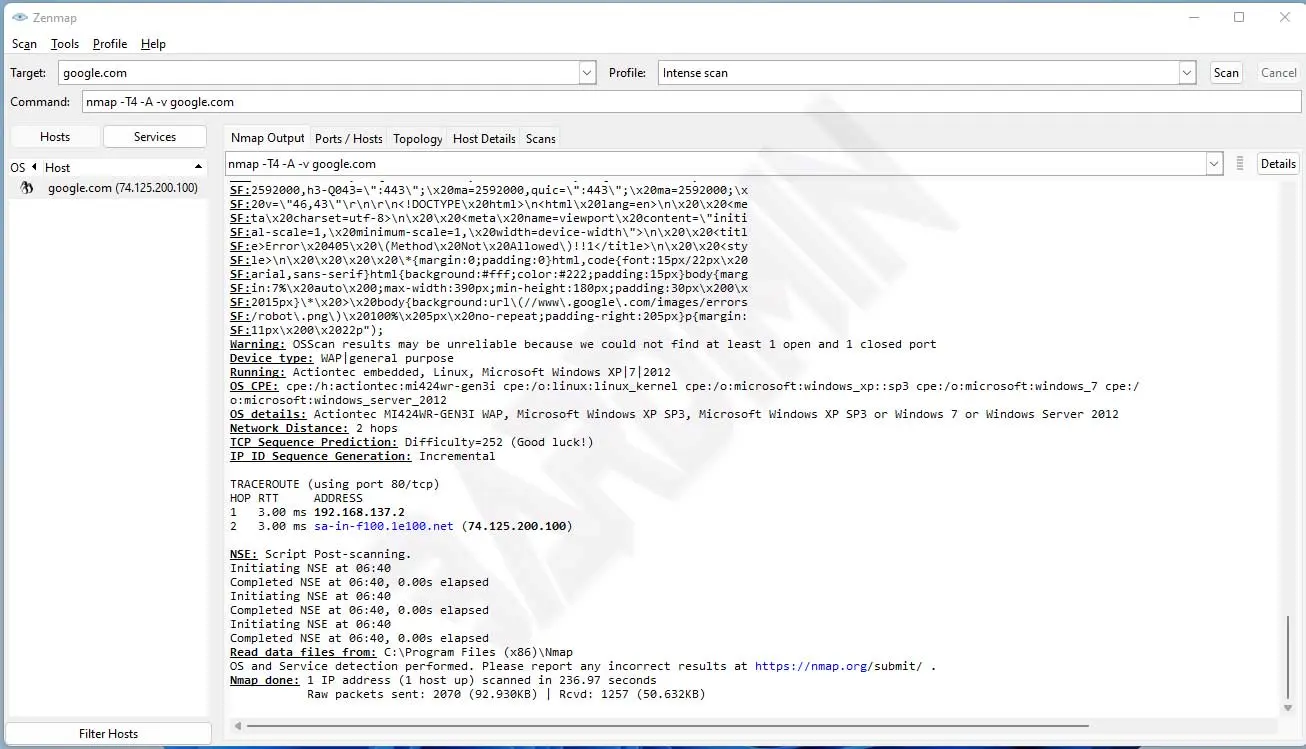
Task: Click the output options icon next to Details
Action: tap(1240, 164)
